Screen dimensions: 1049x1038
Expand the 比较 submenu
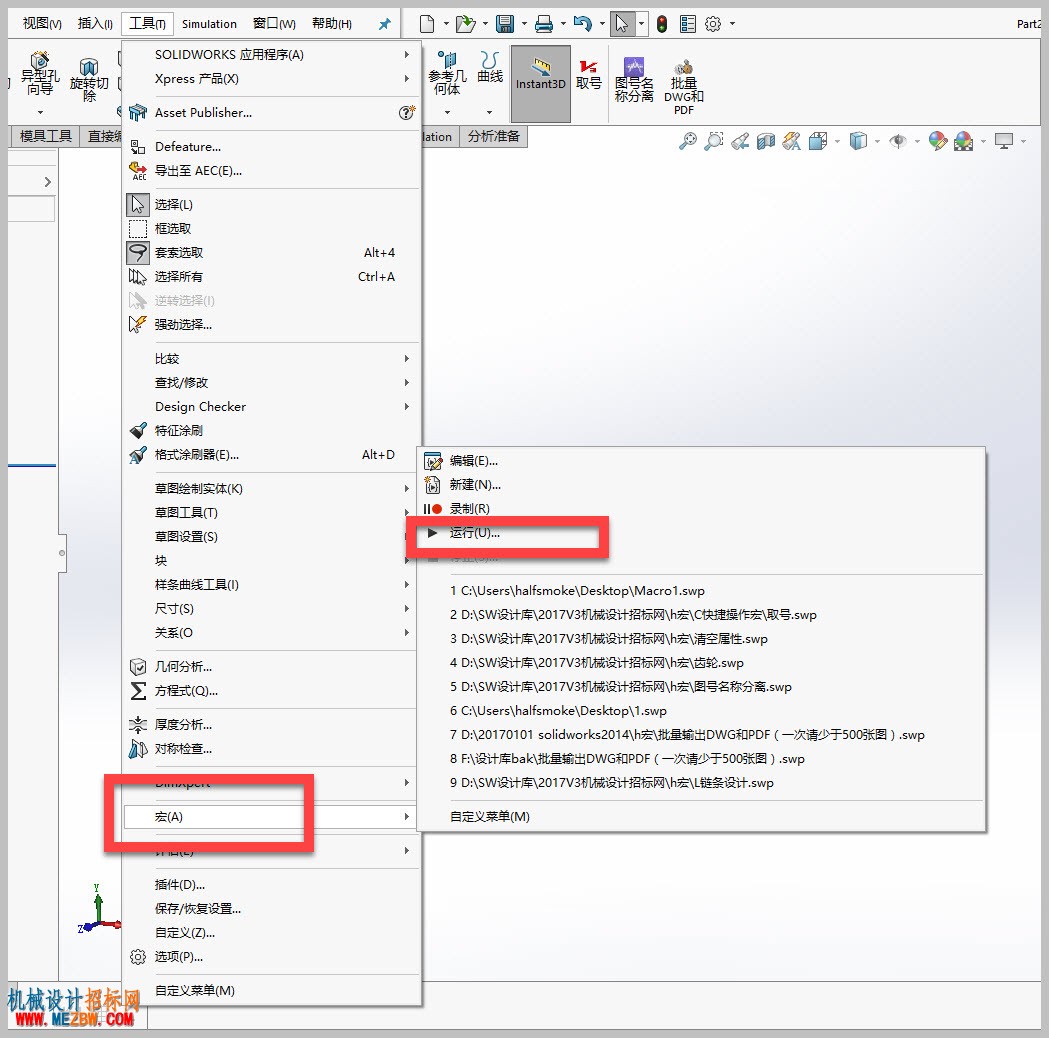point(272,359)
